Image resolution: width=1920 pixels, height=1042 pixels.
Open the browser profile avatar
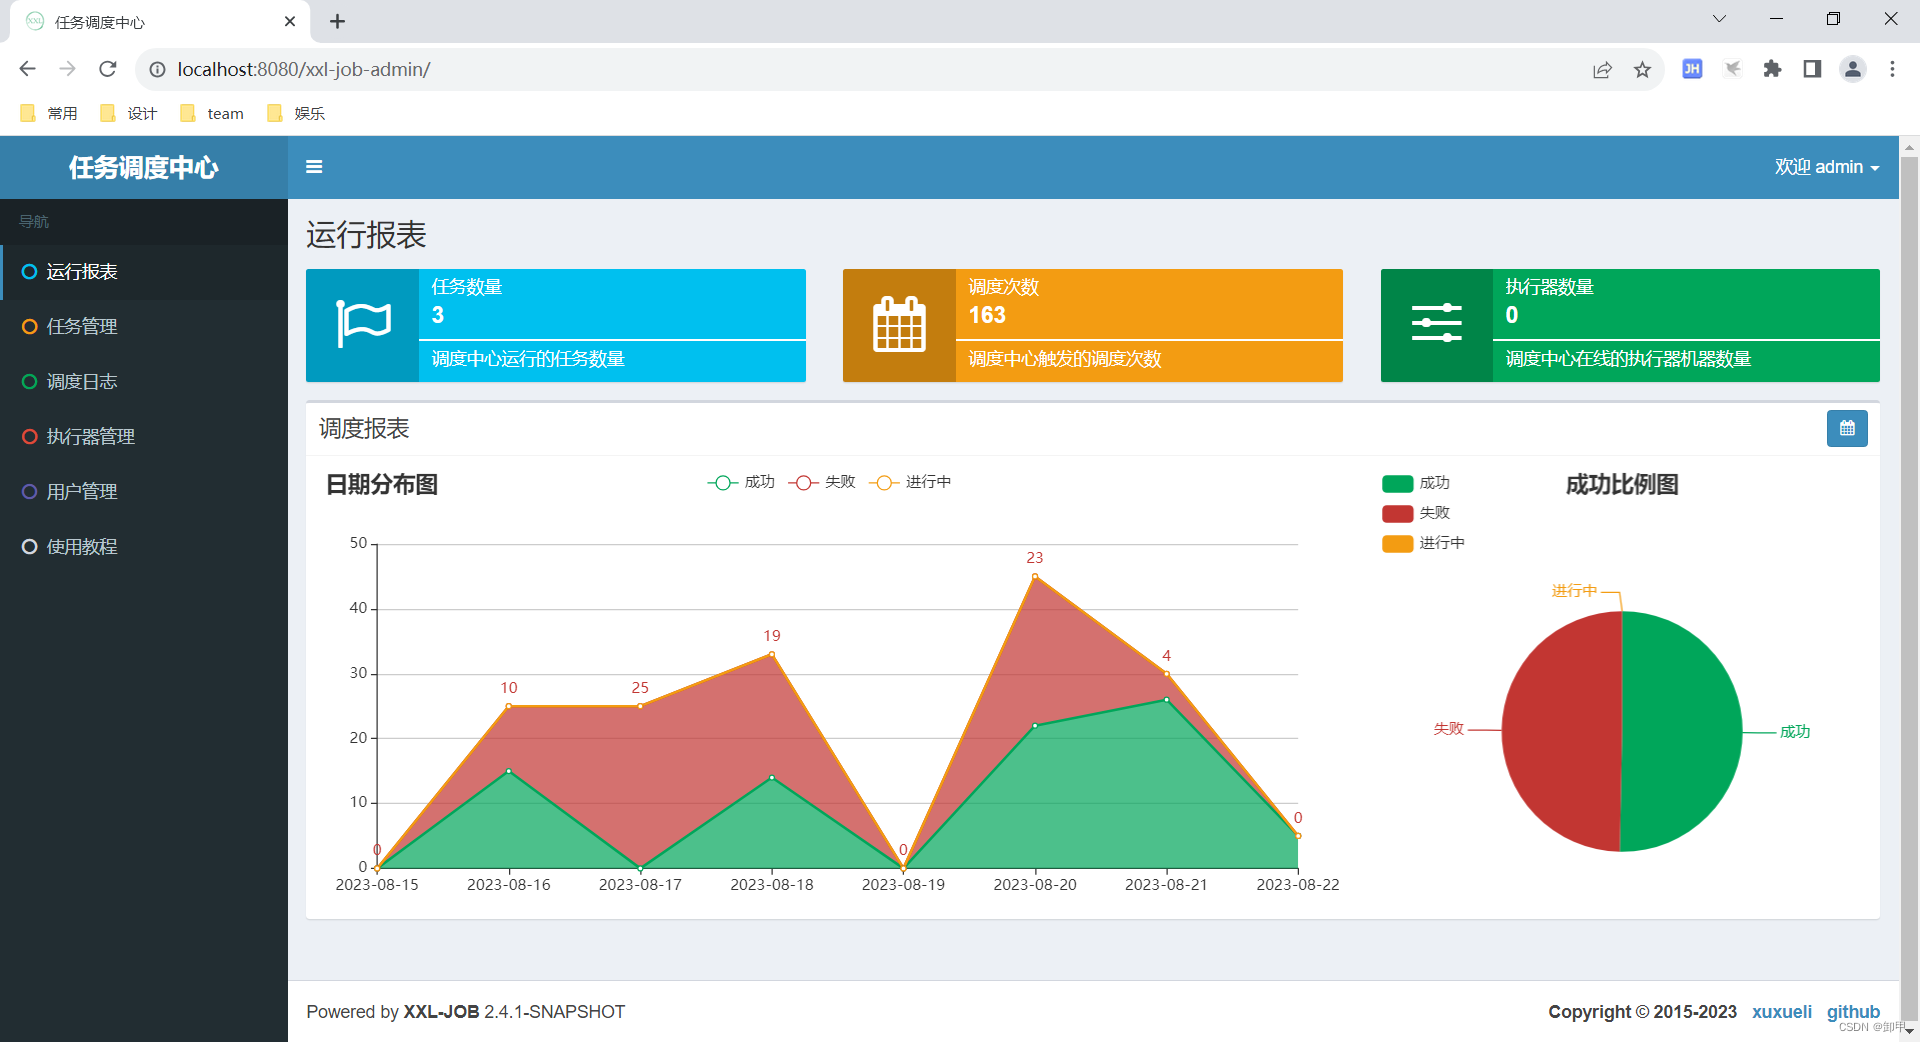click(x=1853, y=69)
